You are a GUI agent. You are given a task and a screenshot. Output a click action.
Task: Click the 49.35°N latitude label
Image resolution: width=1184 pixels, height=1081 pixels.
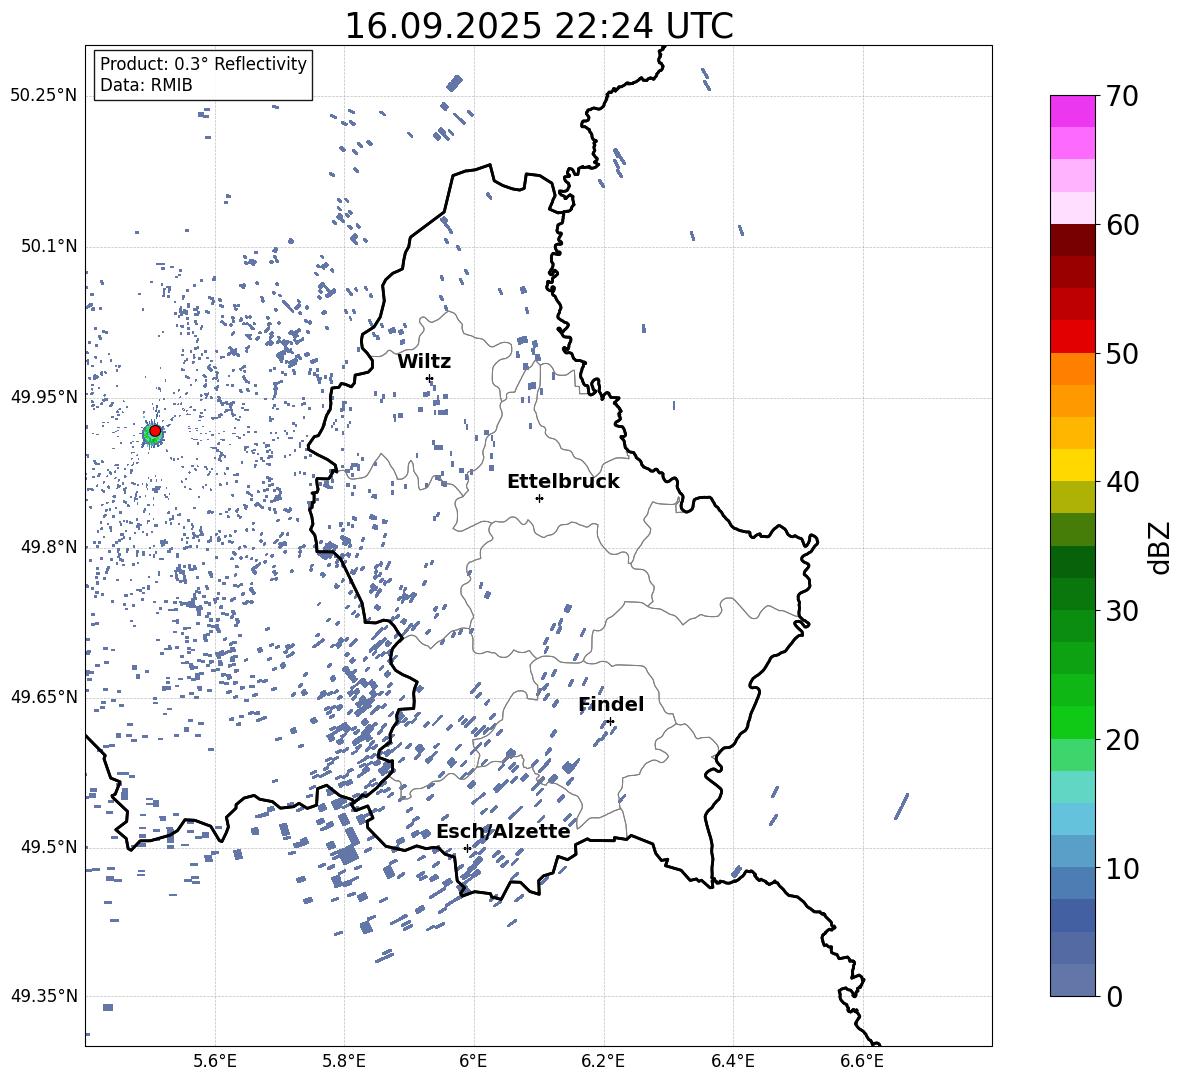point(44,996)
